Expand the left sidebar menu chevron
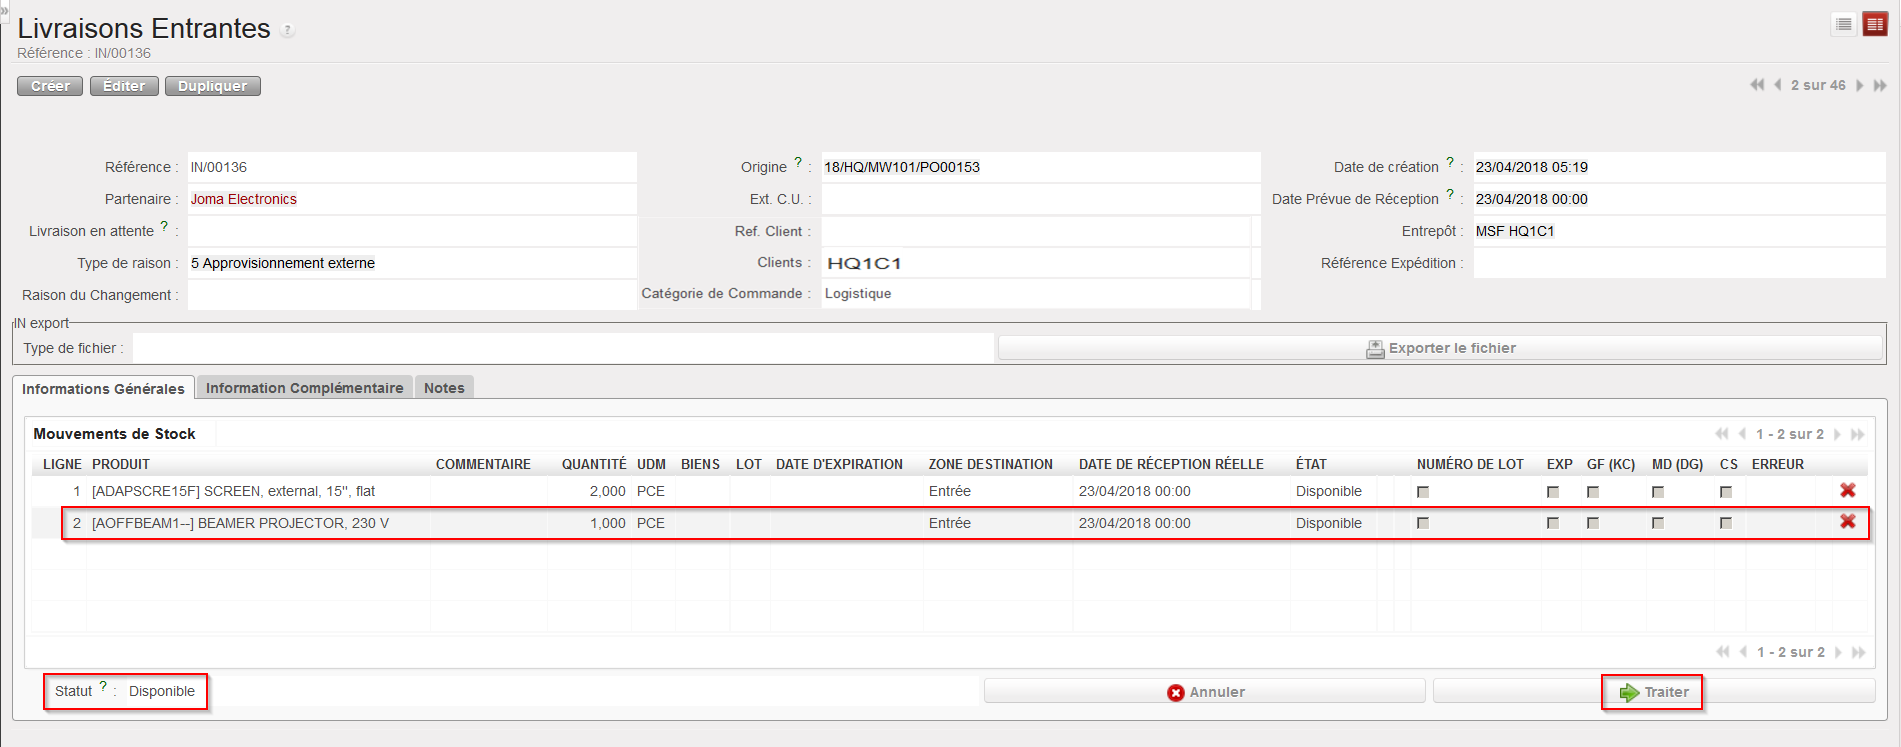Viewport: 1901px width, 747px height. (4, 9)
